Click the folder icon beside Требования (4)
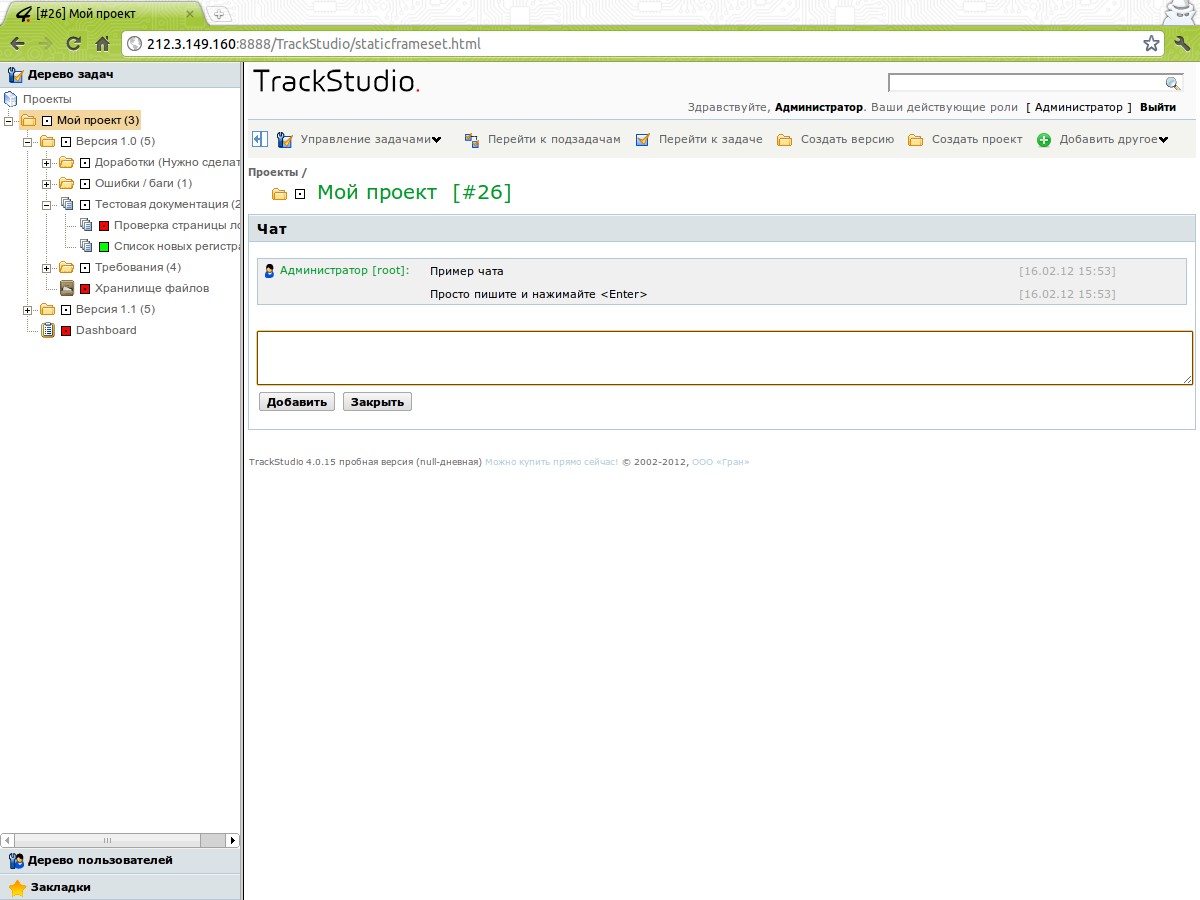The width and height of the screenshot is (1200, 900). (66, 267)
